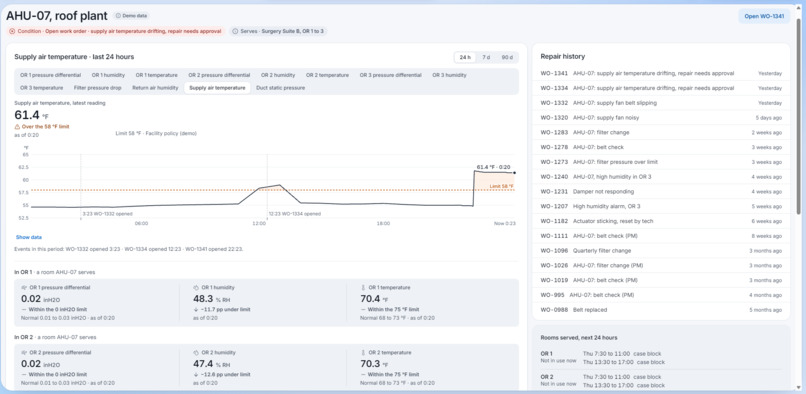806x394 pixels.
Task: Click the OR 2 pressure differential card icon
Action: (24, 353)
